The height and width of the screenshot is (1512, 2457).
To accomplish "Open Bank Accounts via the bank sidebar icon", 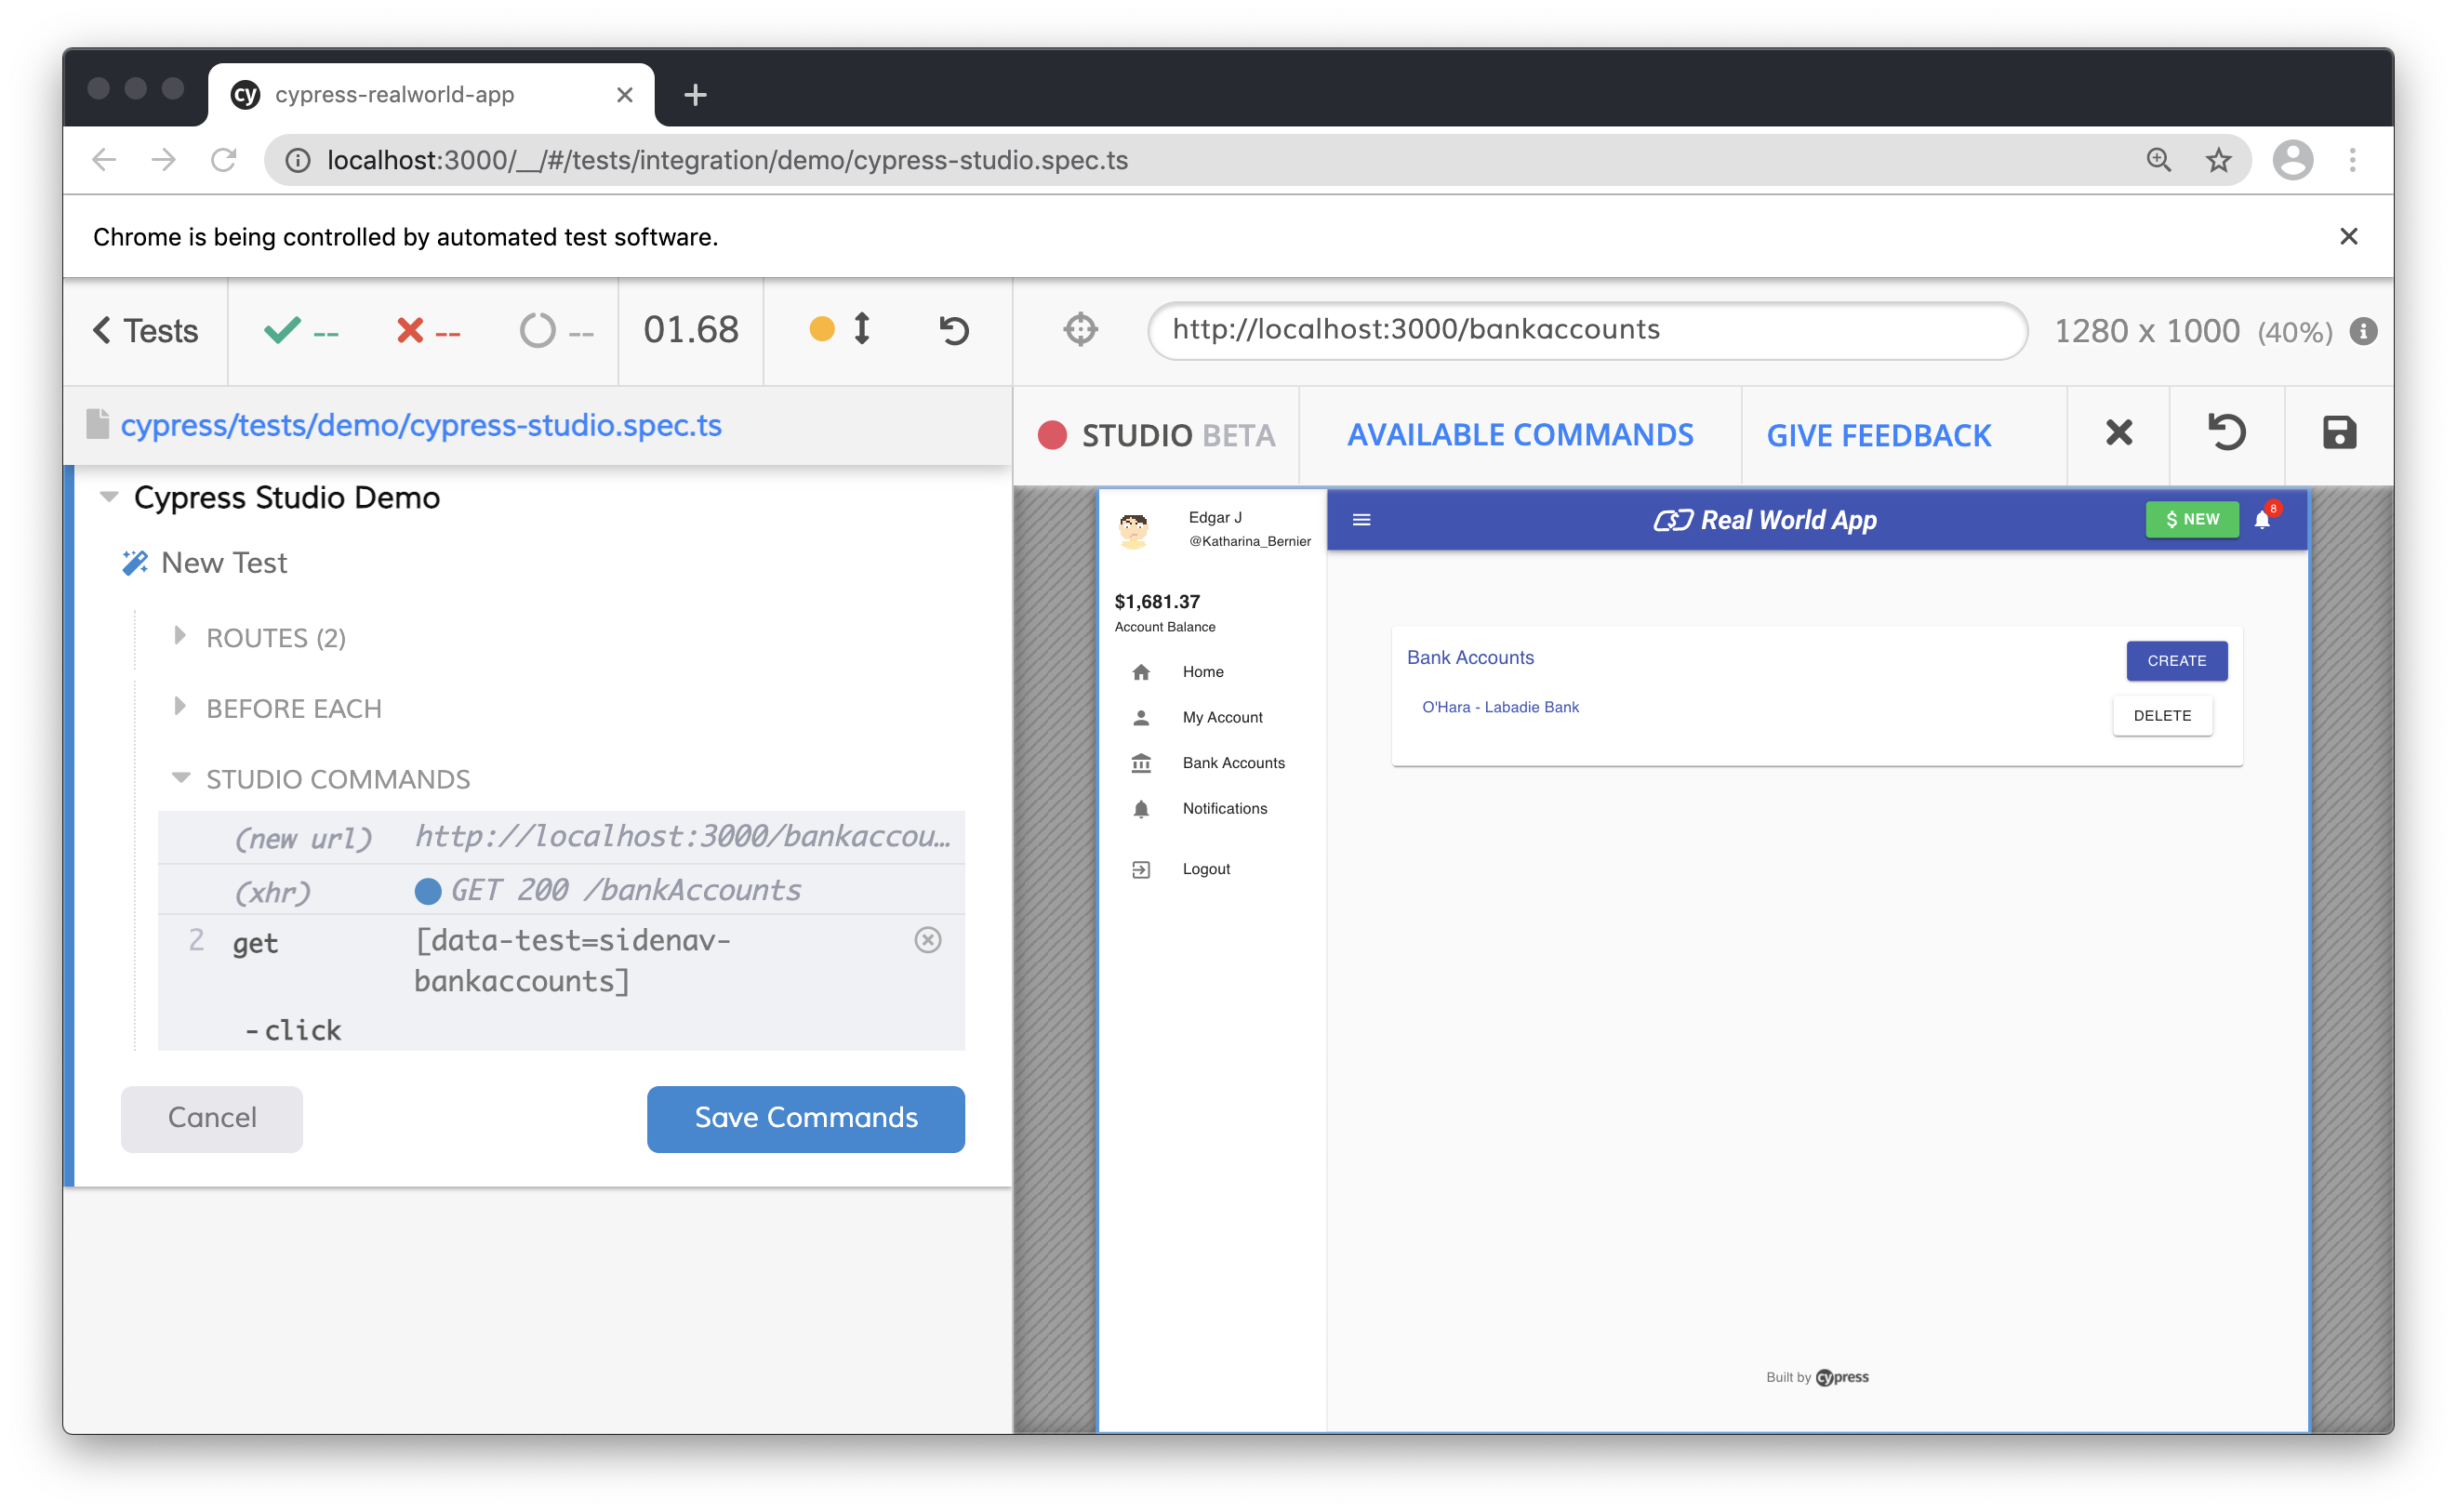I will coord(1141,762).
